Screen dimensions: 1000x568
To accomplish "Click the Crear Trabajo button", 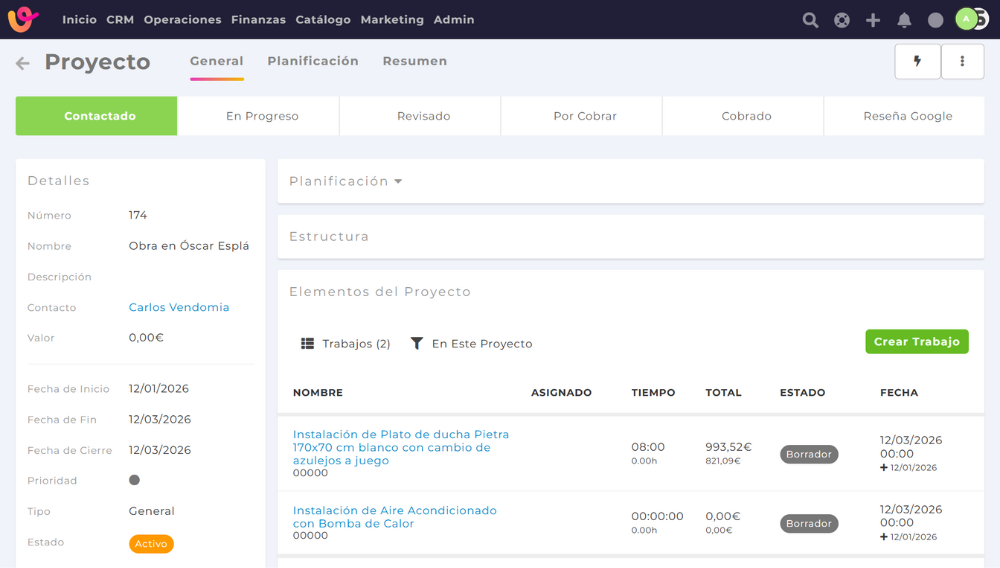I will 916,342.
